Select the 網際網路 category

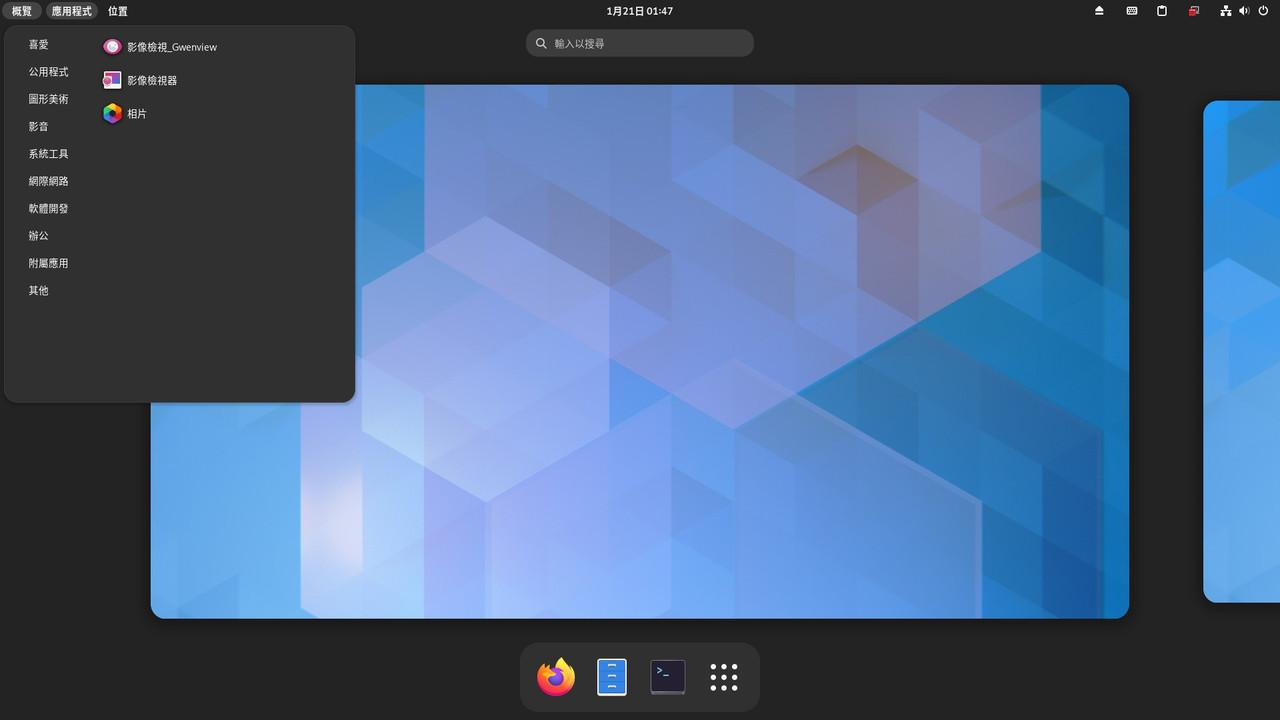coord(48,181)
